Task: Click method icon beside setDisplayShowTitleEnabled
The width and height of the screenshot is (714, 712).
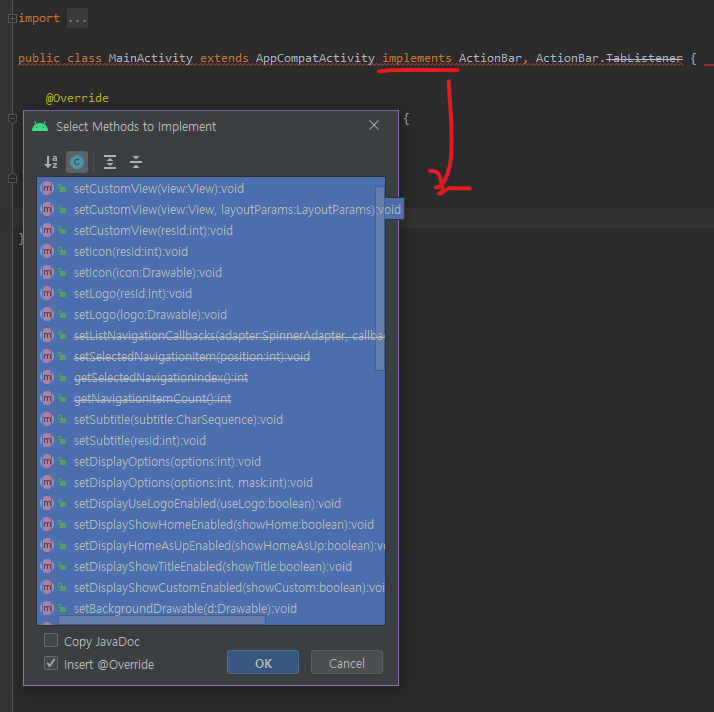Action: pos(47,566)
